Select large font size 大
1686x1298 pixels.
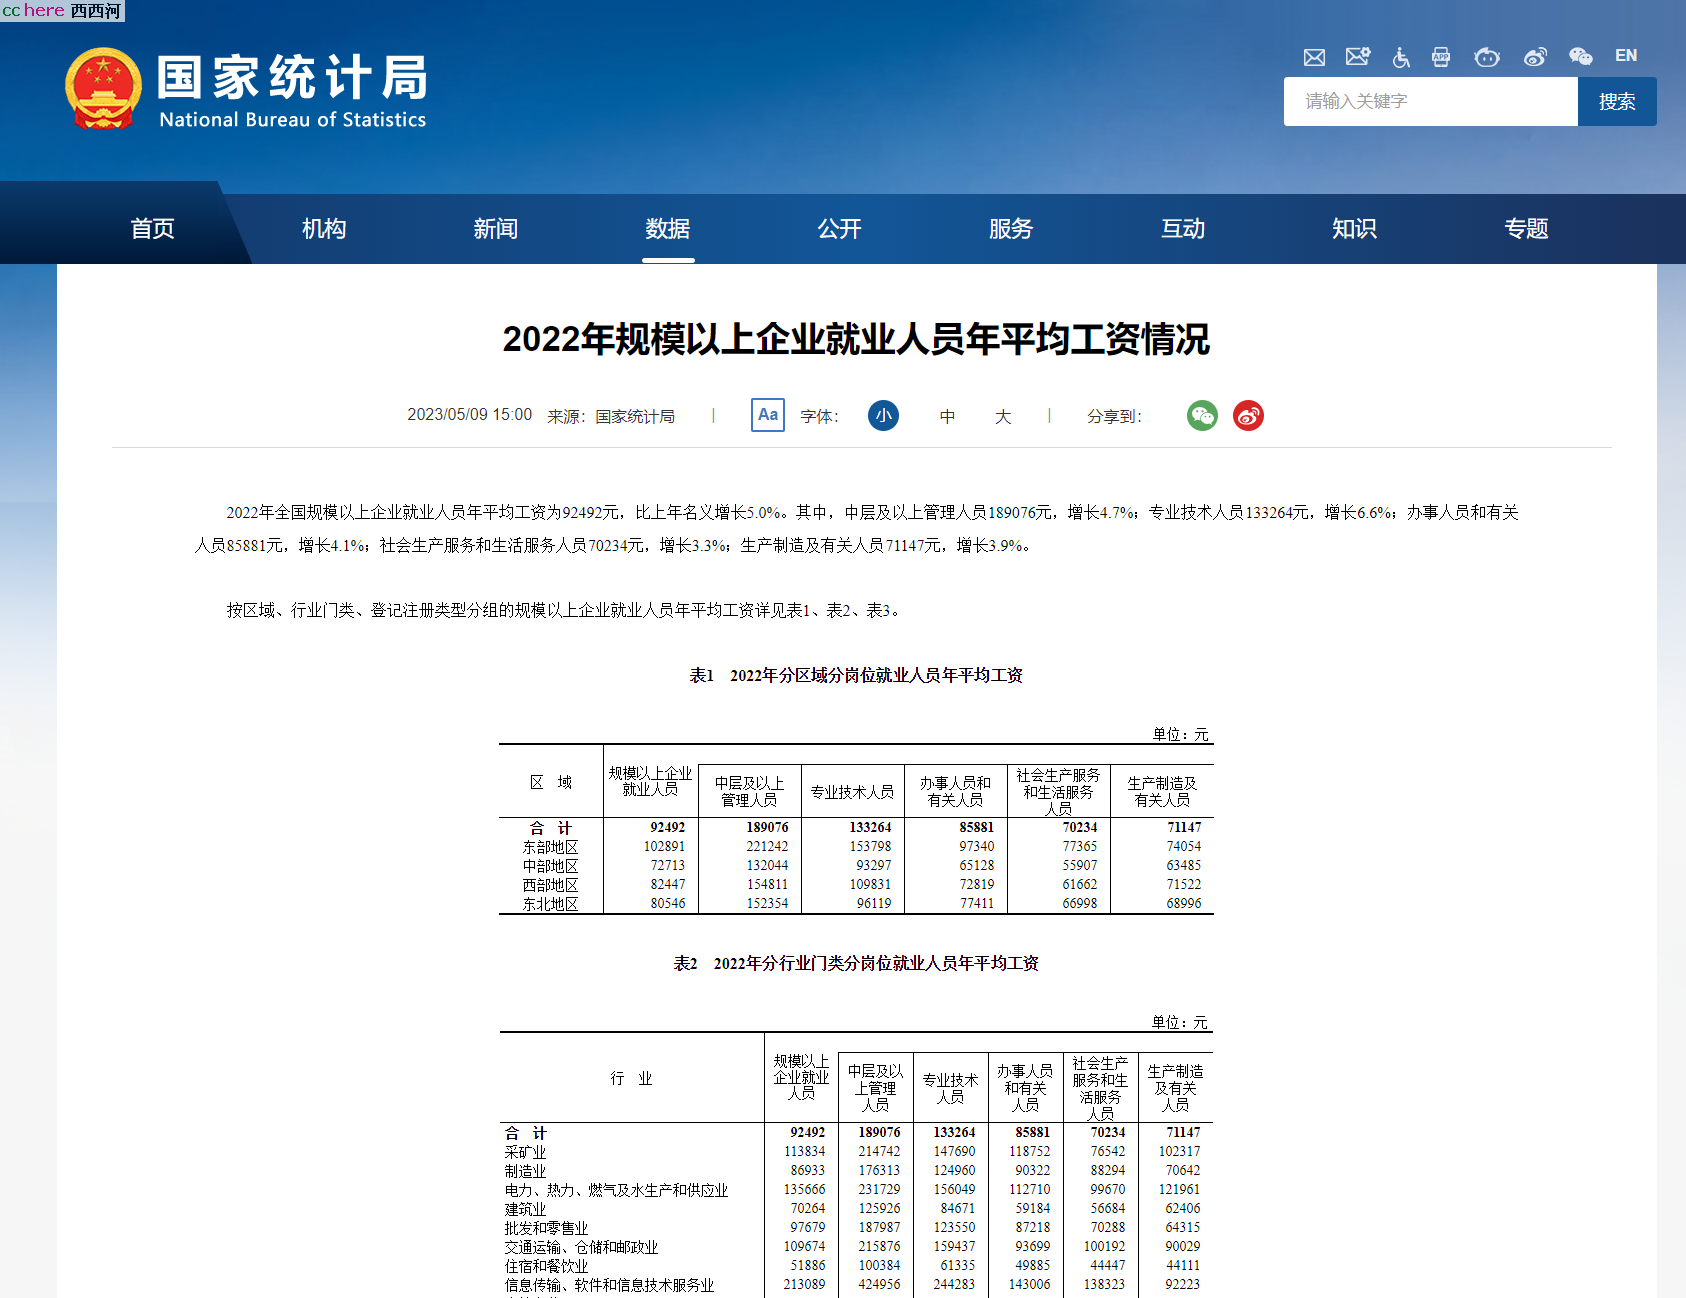coord(1003,416)
